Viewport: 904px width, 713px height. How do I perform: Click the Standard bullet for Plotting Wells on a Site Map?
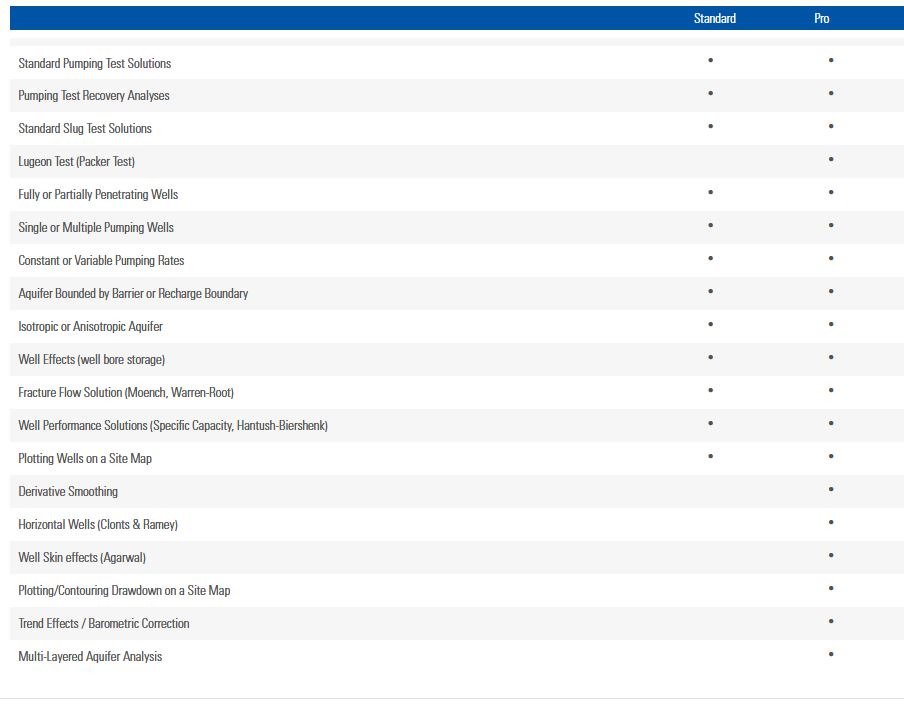(710, 456)
